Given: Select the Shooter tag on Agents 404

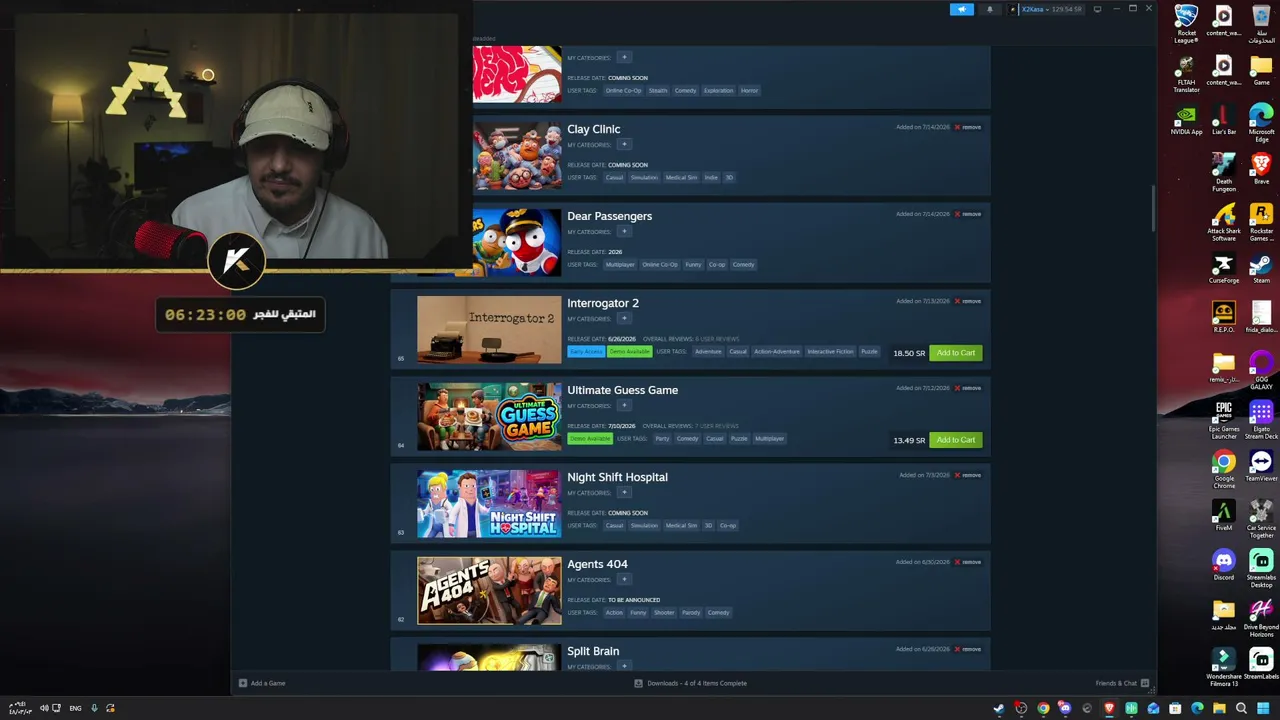Looking at the screenshot, I should pyautogui.click(x=664, y=613).
